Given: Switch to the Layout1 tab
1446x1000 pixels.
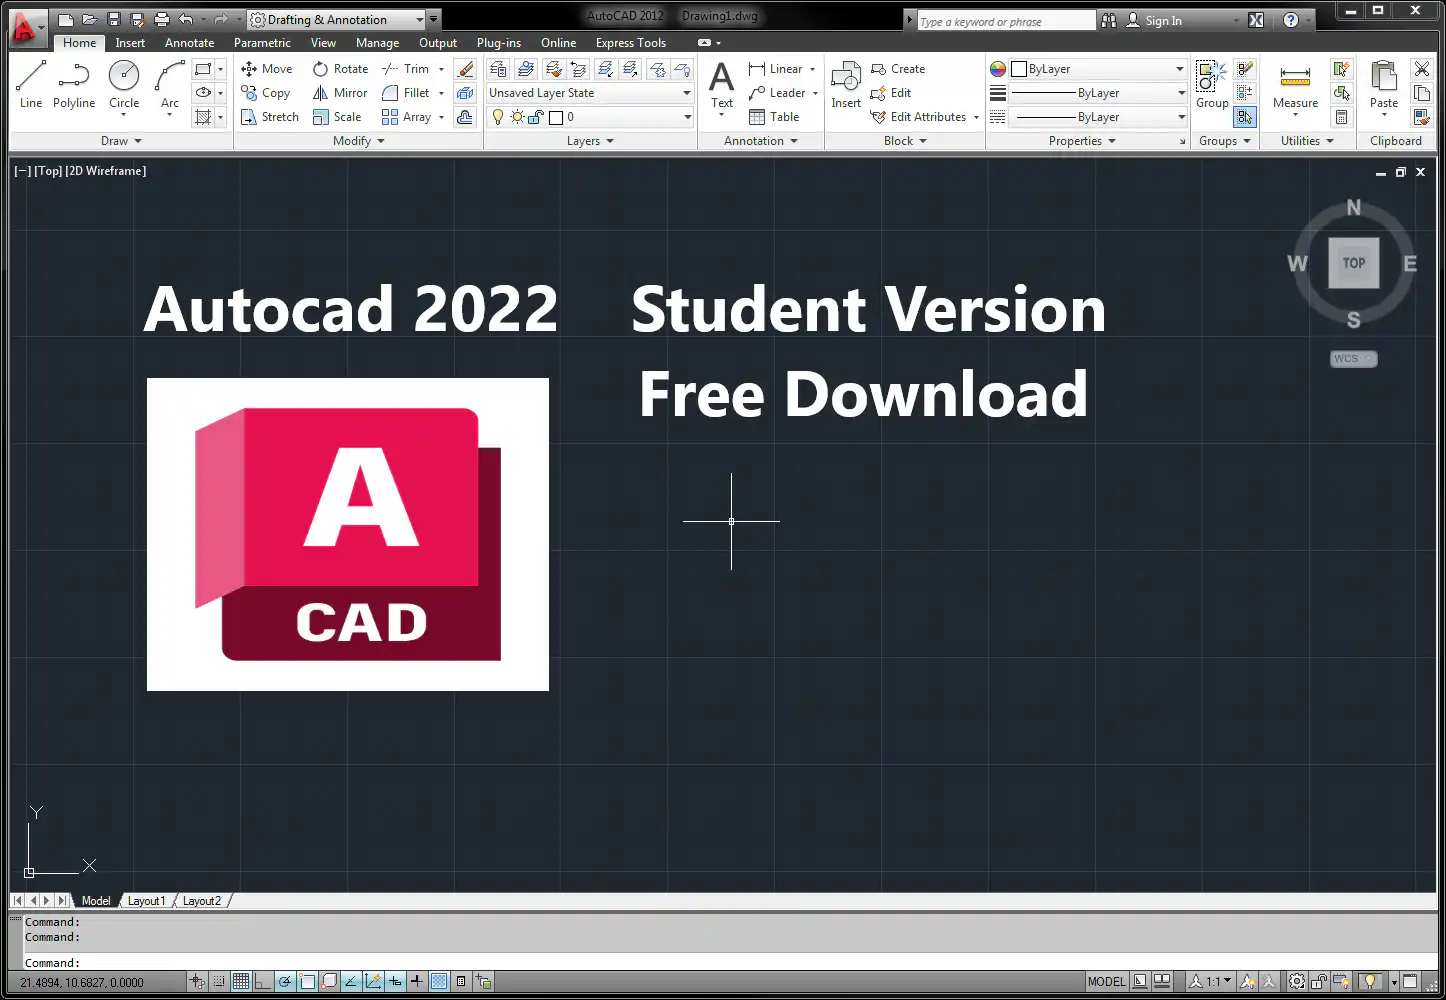Looking at the screenshot, I should 147,901.
